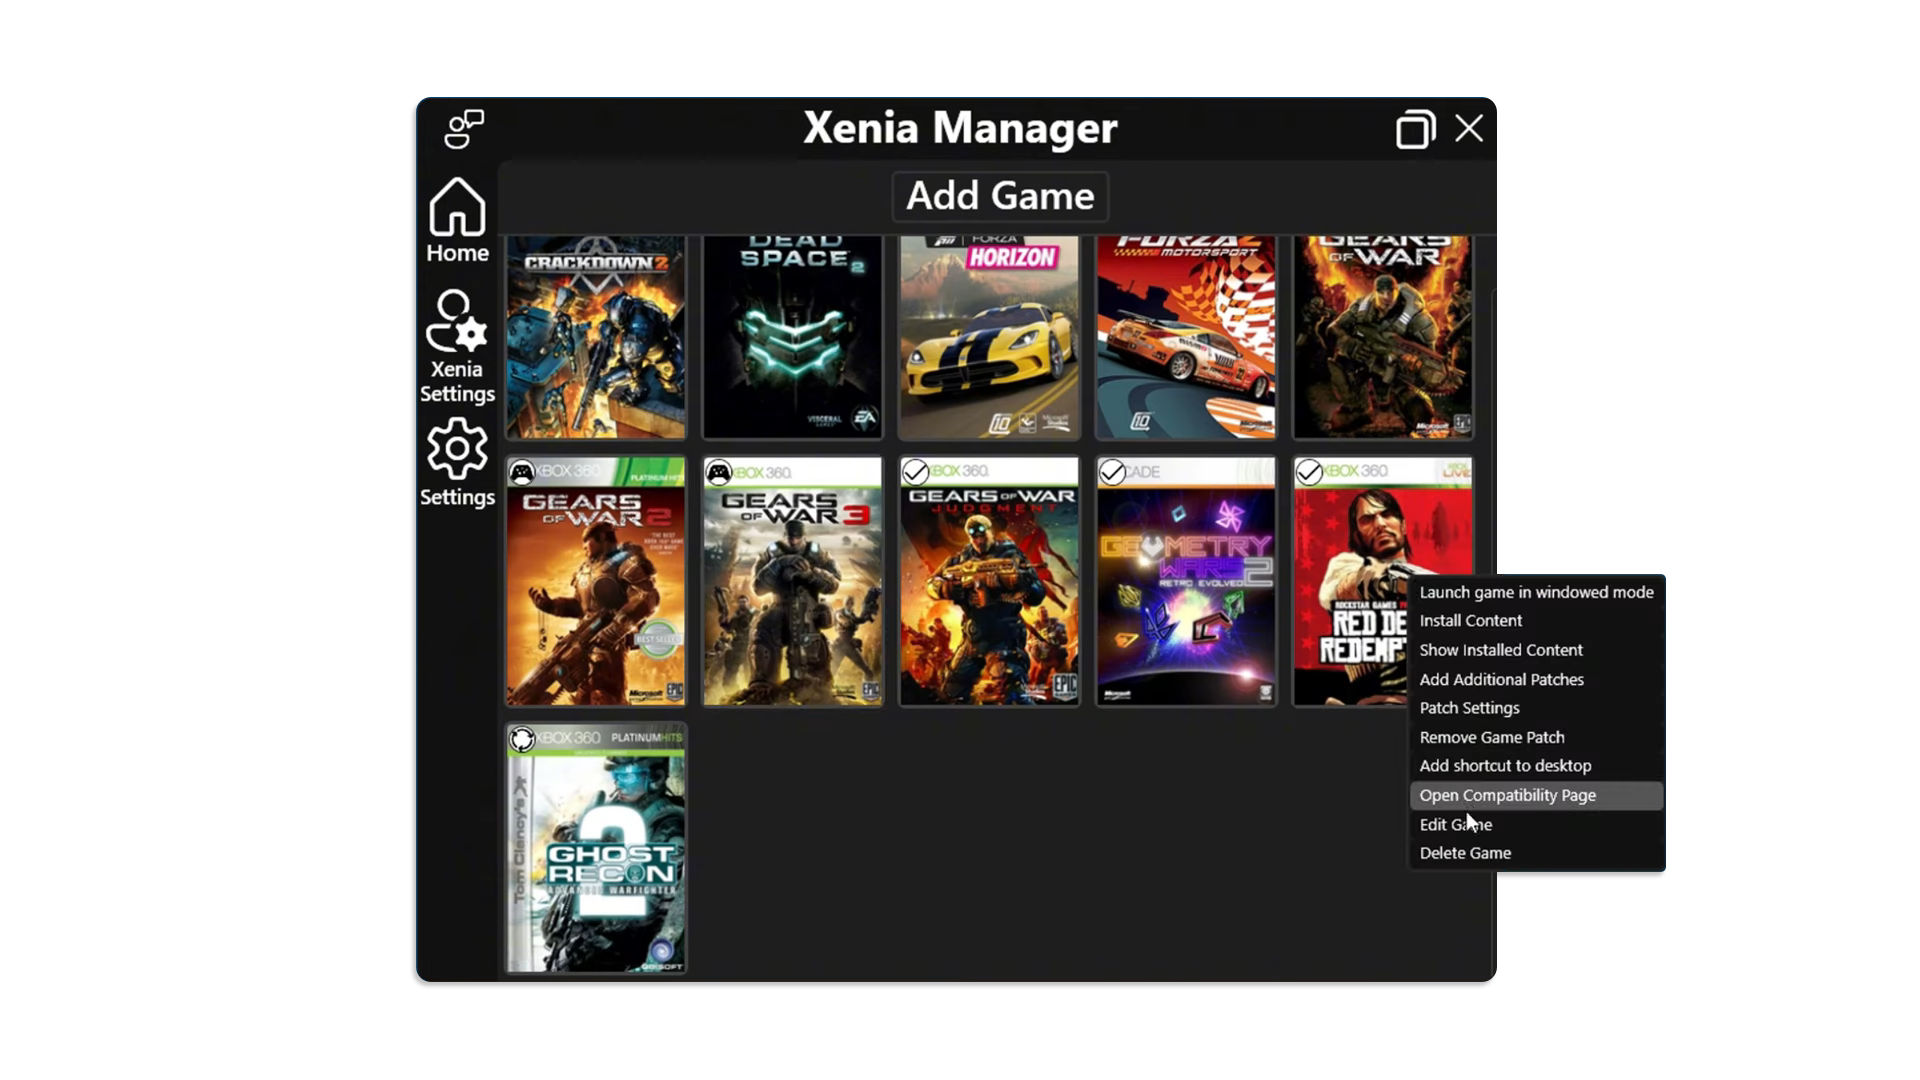This screenshot has height=1080, width=1920.
Task: Select Add Additional Patches
Action: point(1501,679)
